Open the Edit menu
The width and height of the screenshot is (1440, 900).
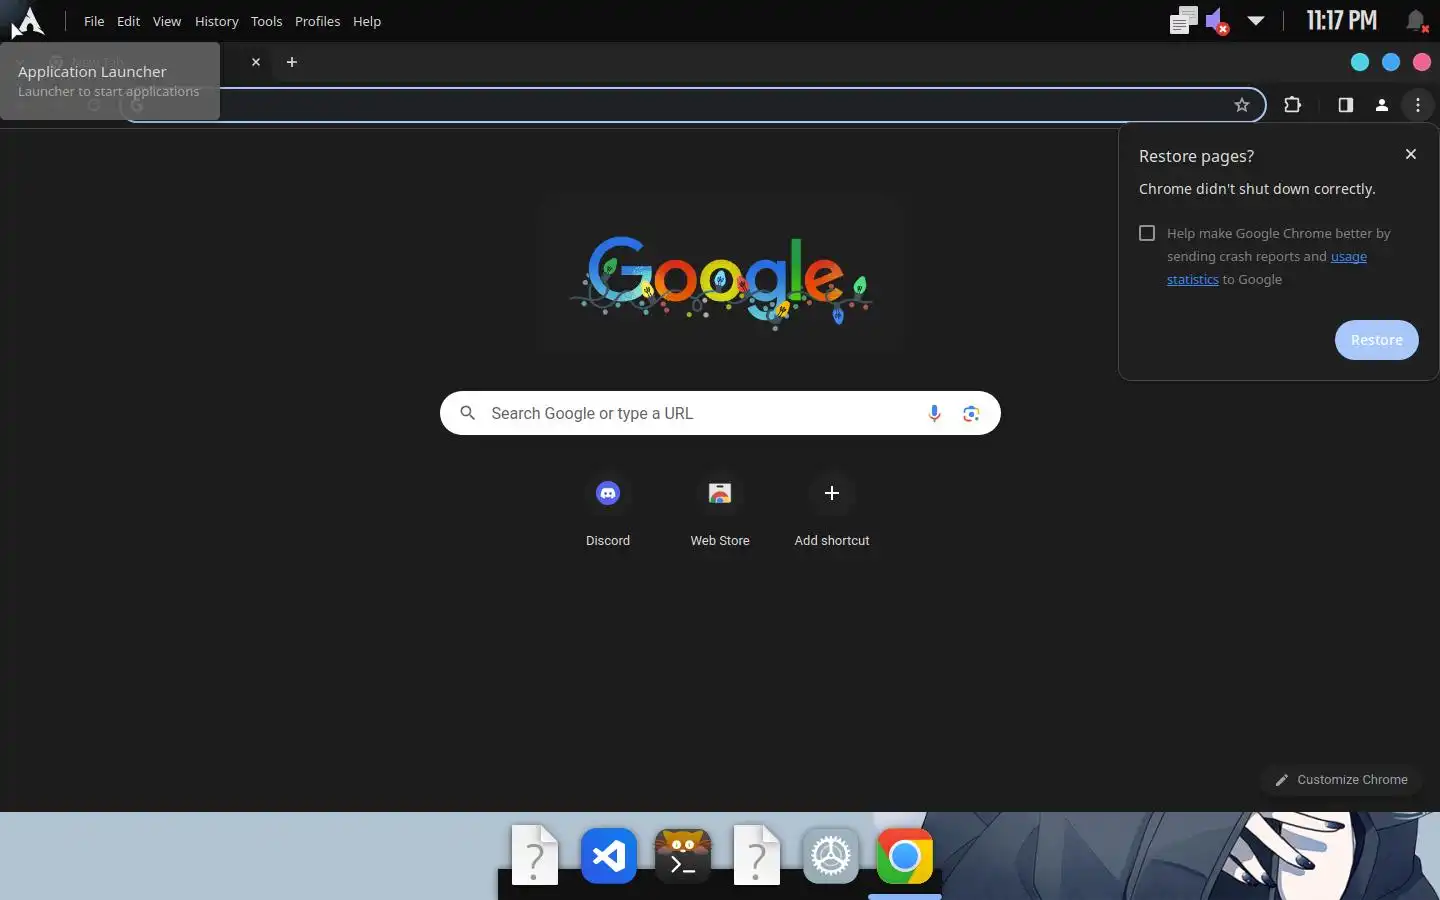[128, 21]
